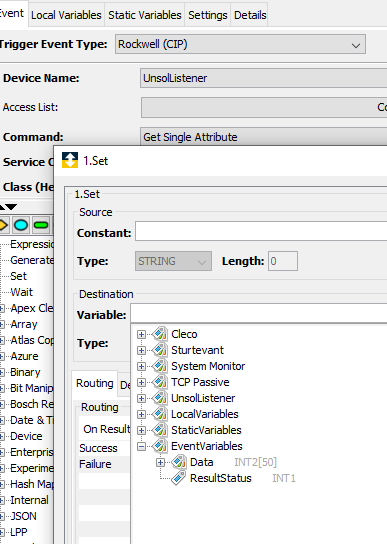Expand the TCP Passive node
The width and height of the screenshot is (387, 544).
point(141,382)
